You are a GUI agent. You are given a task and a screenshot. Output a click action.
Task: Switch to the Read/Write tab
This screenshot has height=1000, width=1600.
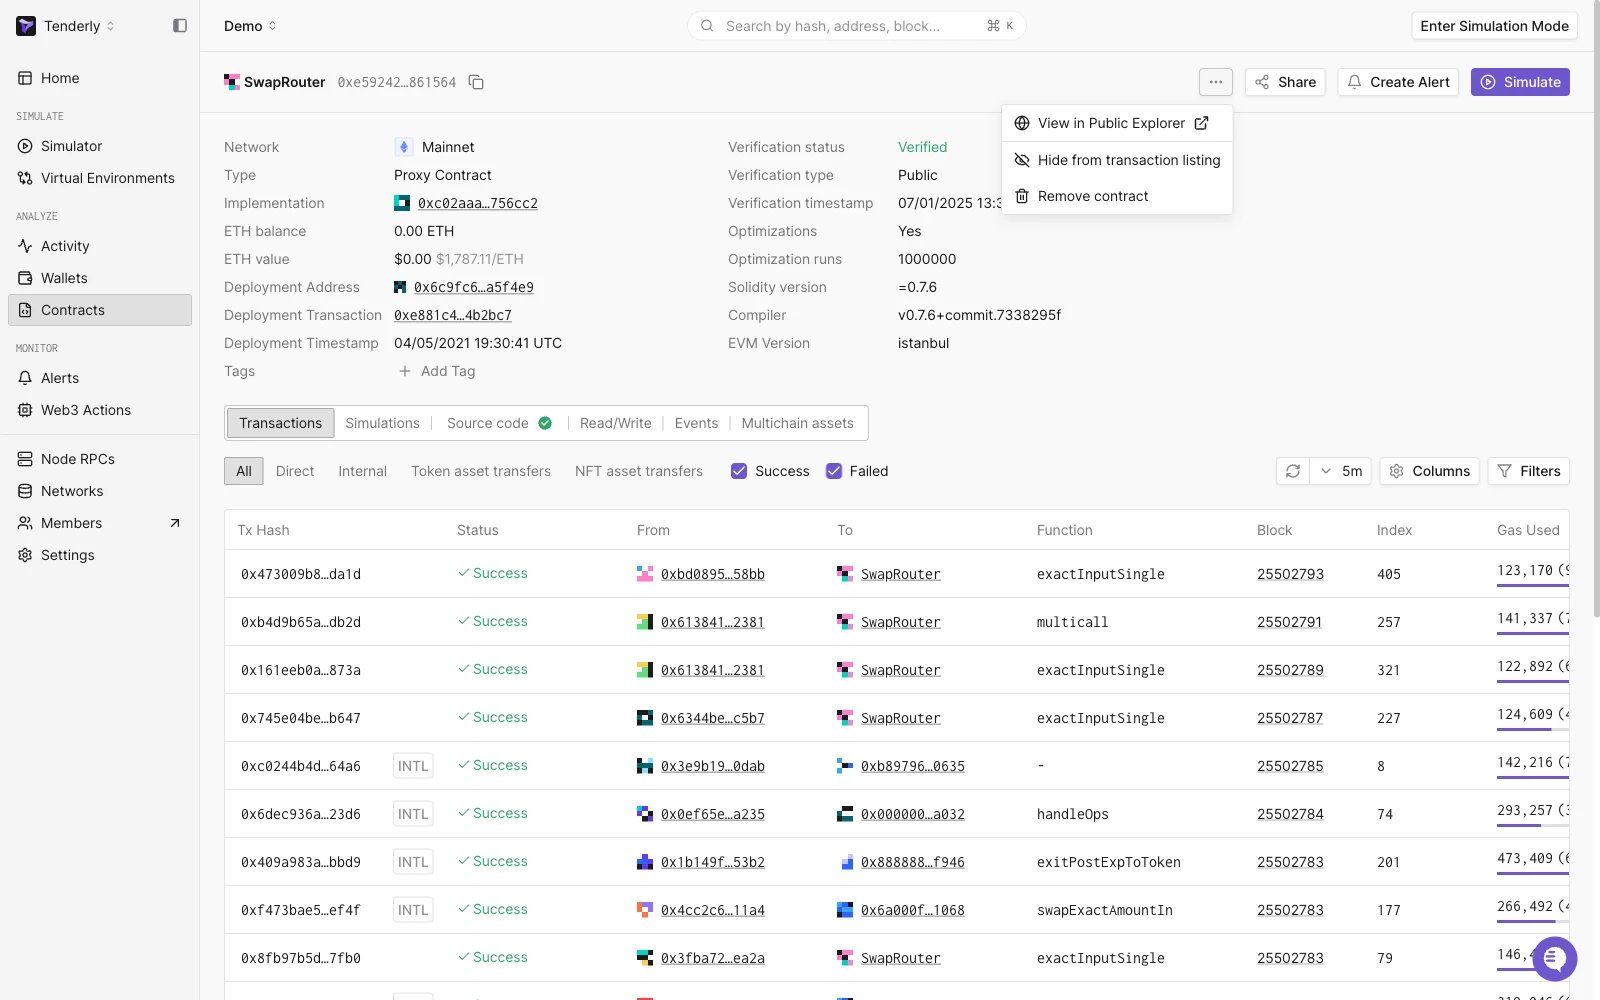click(x=615, y=423)
